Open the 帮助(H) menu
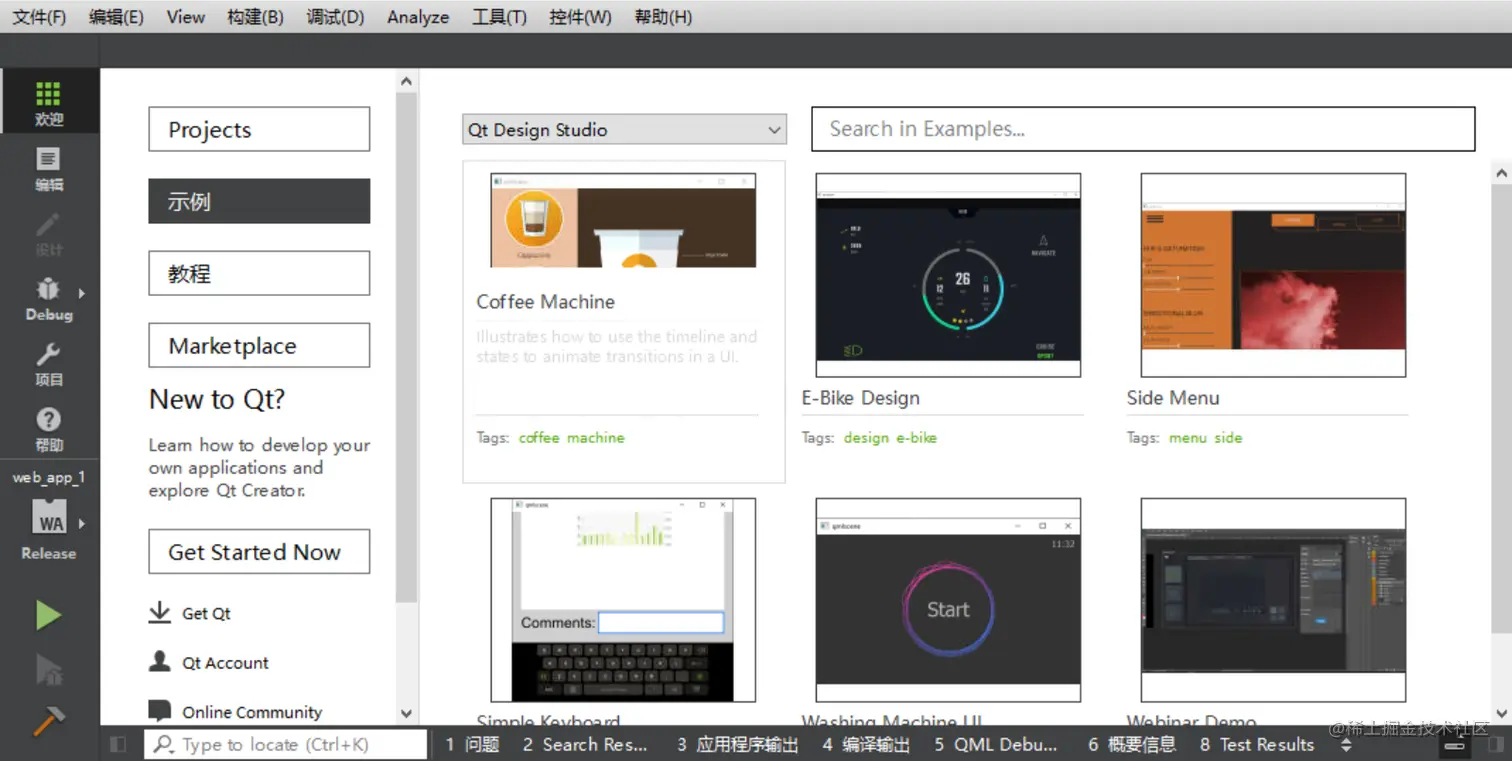This screenshot has width=1512, height=761. point(663,17)
